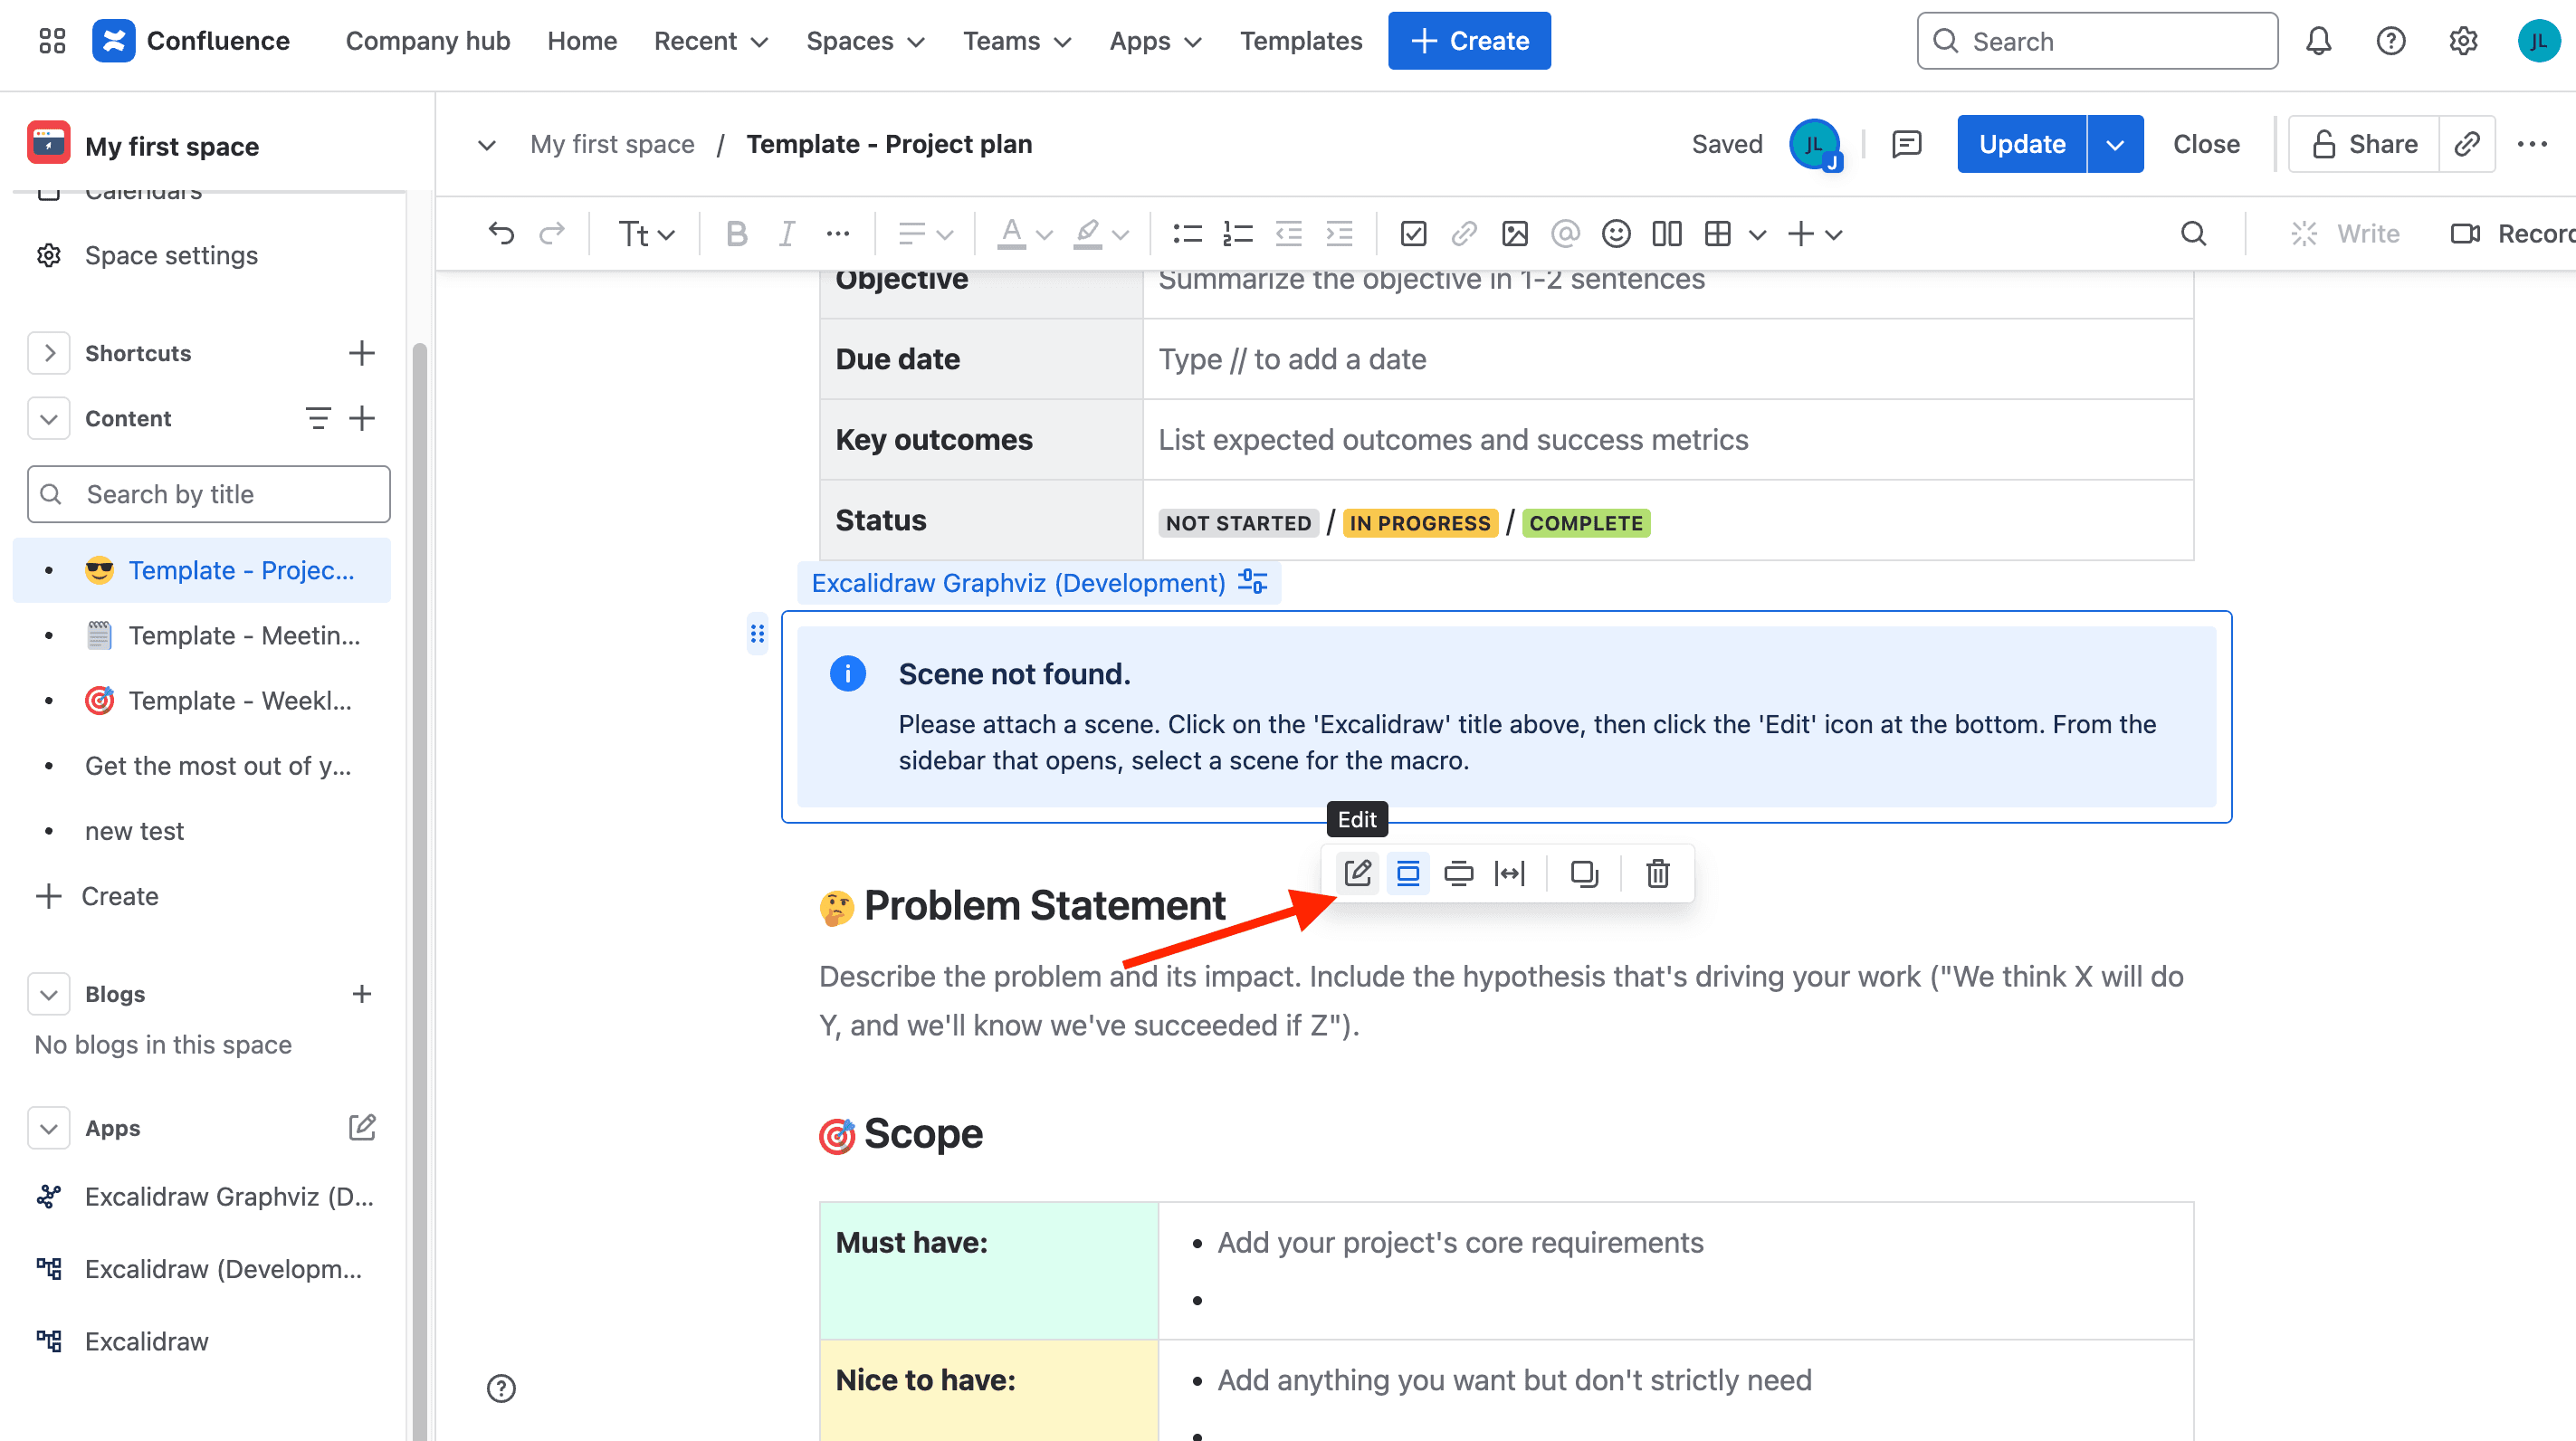Open the Spaces dropdown
Image resolution: width=2576 pixels, height=1441 pixels.
(865, 41)
